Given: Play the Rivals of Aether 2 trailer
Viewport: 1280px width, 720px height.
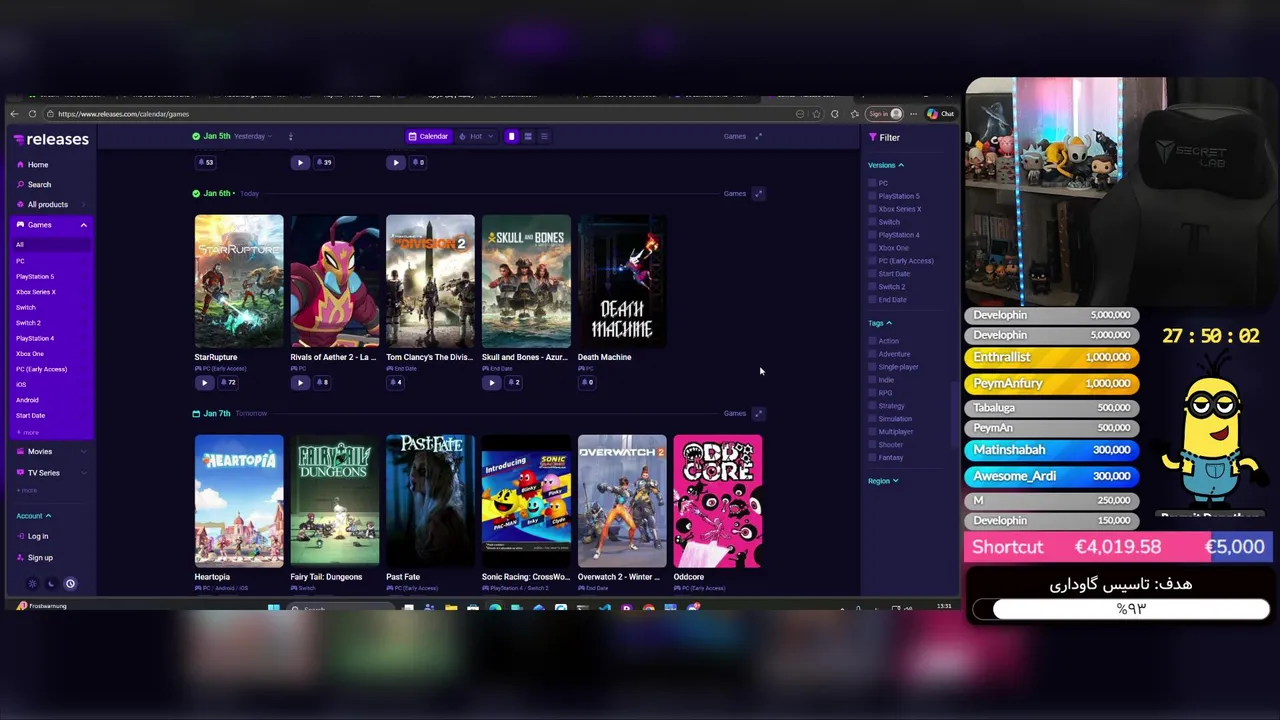Looking at the screenshot, I should [300, 382].
